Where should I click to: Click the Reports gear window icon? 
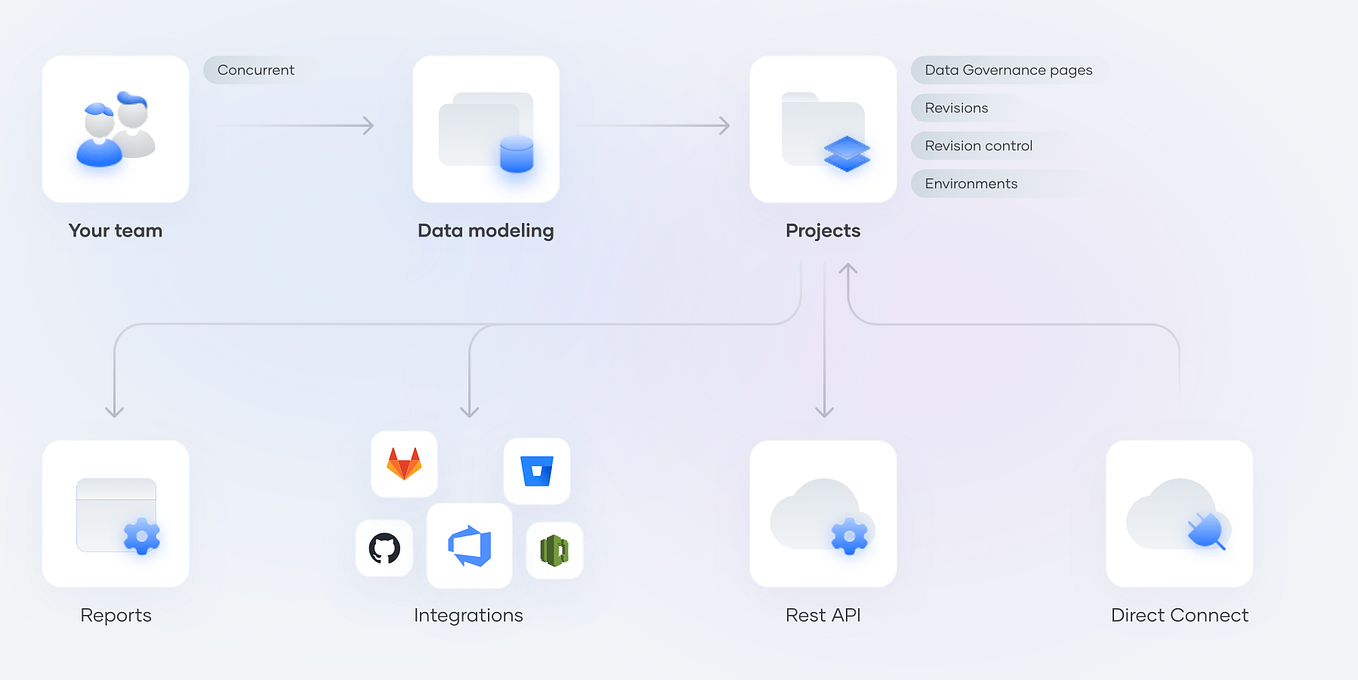[115, 513]
